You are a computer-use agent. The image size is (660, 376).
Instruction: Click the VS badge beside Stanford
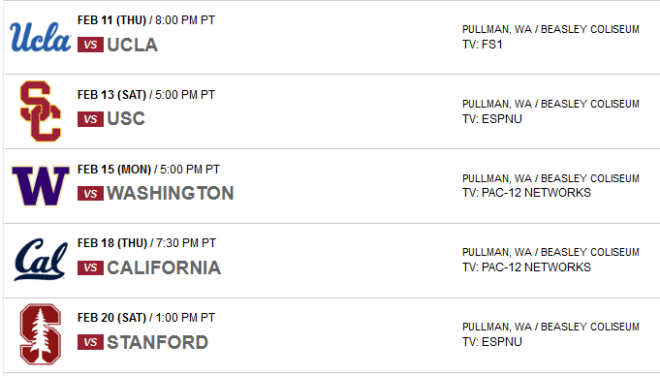(90, 342)
